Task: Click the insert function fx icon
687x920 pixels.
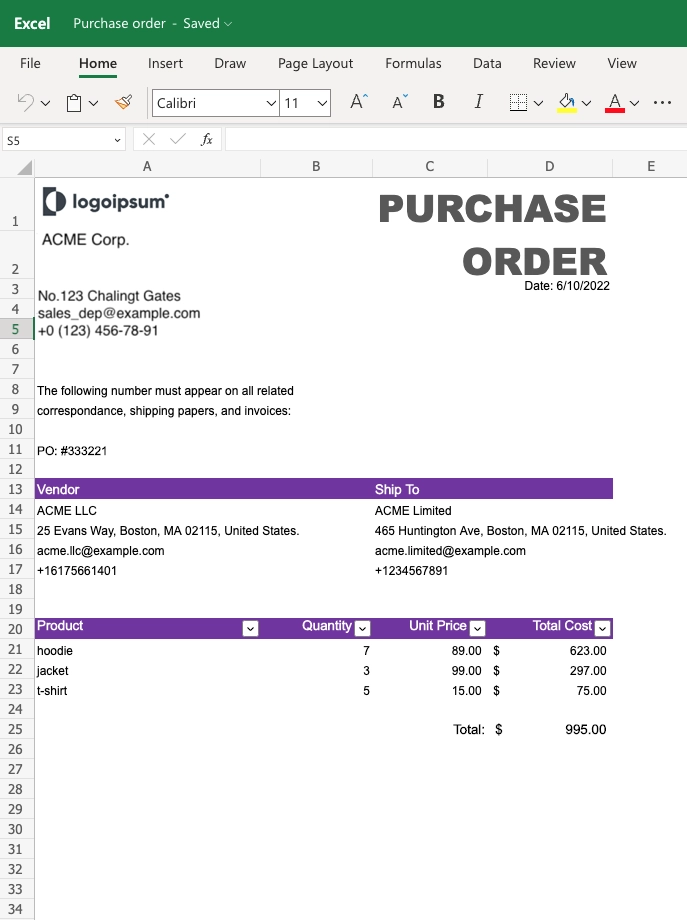Action: [x=207, y=140]
